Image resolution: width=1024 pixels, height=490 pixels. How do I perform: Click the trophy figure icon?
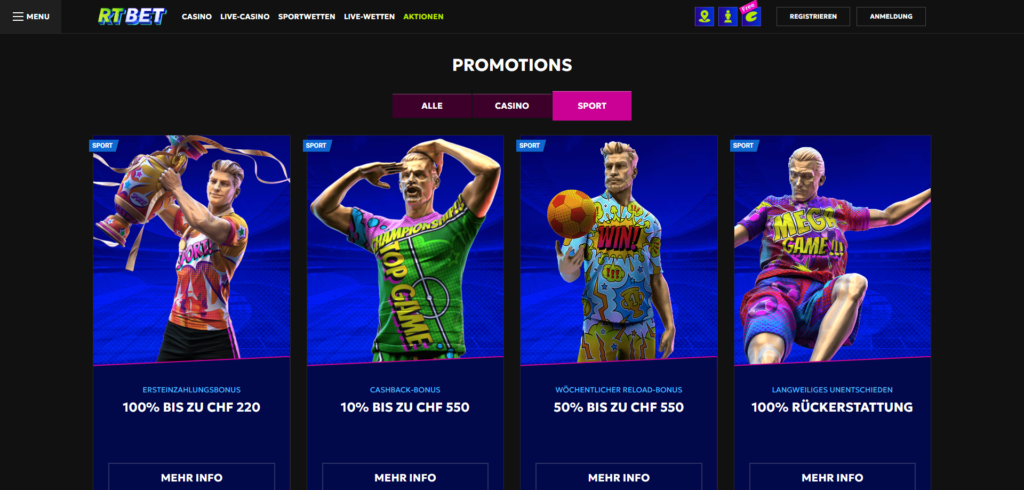(728, 16)
